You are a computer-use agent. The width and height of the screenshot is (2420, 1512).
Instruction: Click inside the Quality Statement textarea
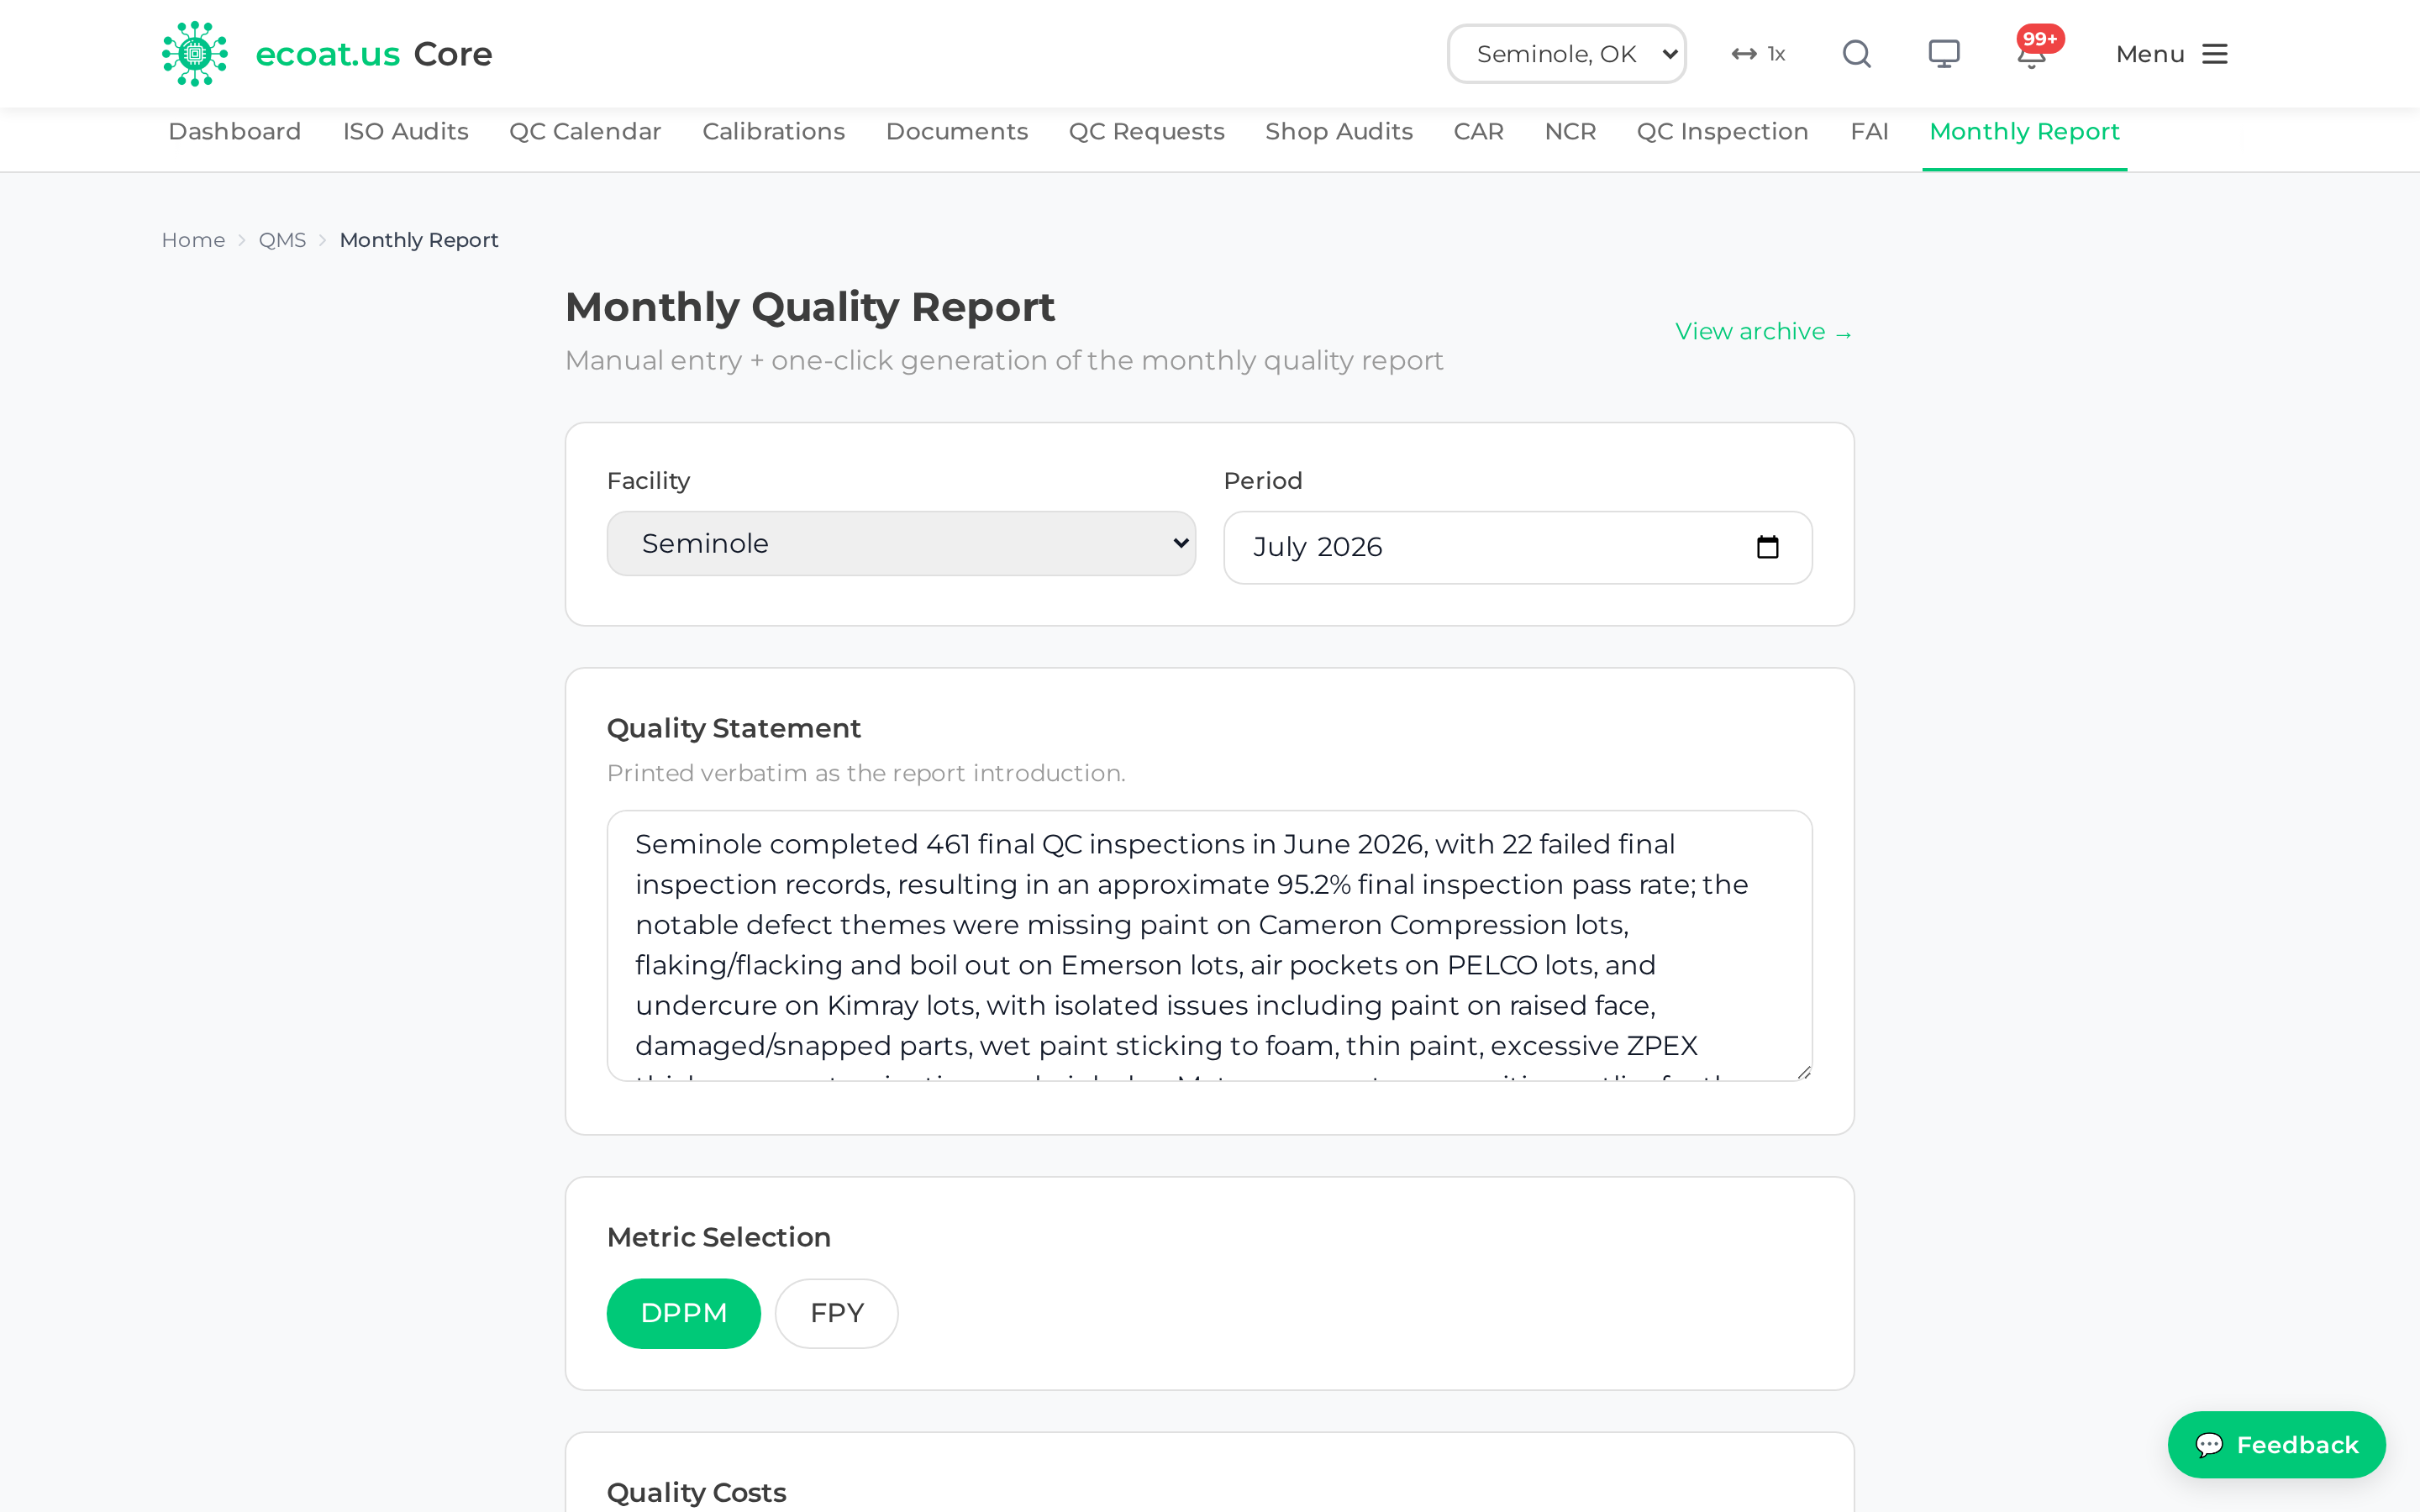[x=1209, y=945]
